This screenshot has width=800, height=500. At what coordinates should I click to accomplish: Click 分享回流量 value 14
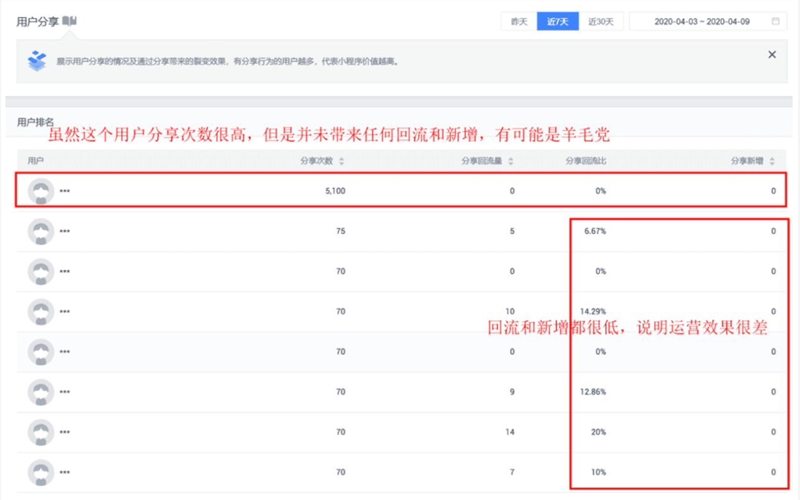pyautogui.click(x=510, y=432)
